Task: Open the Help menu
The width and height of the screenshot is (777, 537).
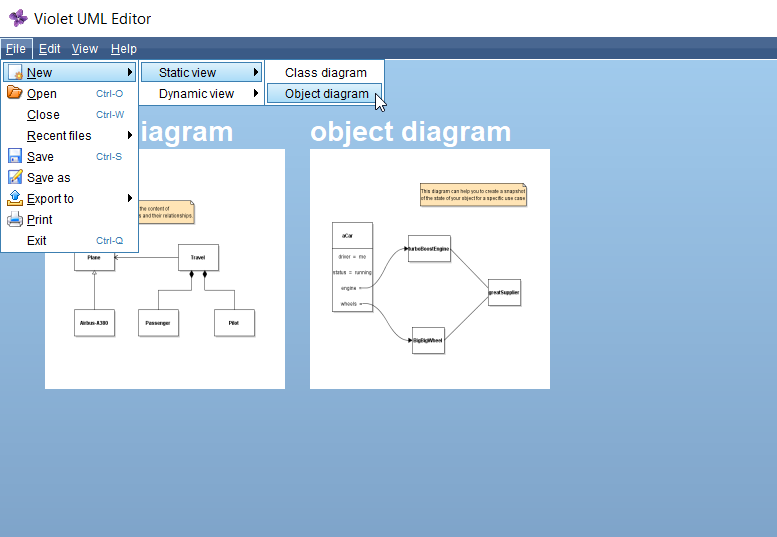Action: coord(124,49)
